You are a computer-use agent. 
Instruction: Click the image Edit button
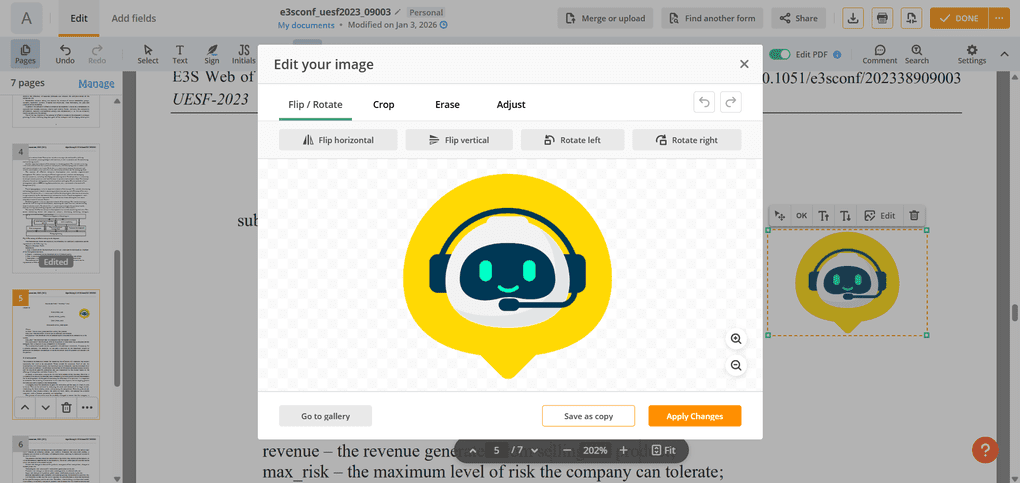click(880, 215)
